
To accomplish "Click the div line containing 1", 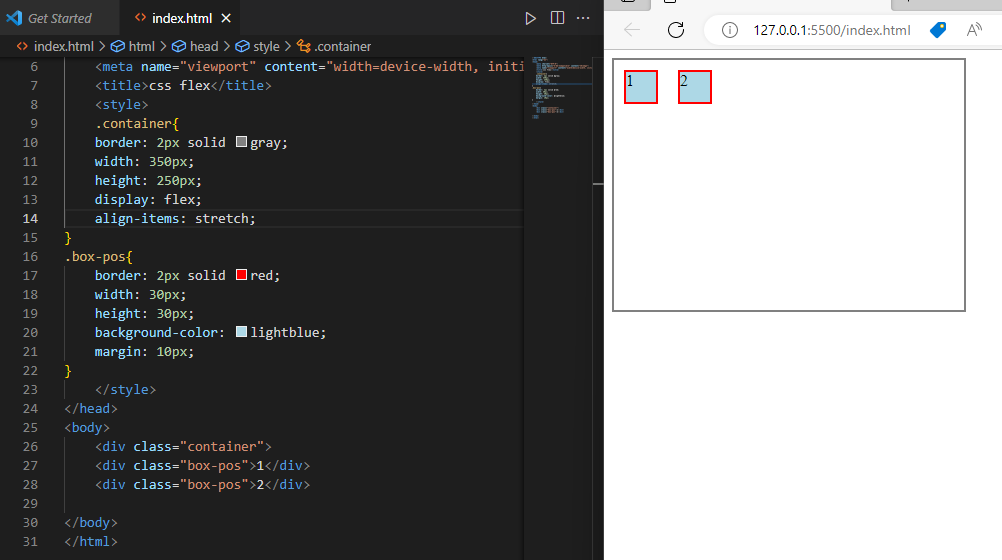I will [x=203, y=465].
